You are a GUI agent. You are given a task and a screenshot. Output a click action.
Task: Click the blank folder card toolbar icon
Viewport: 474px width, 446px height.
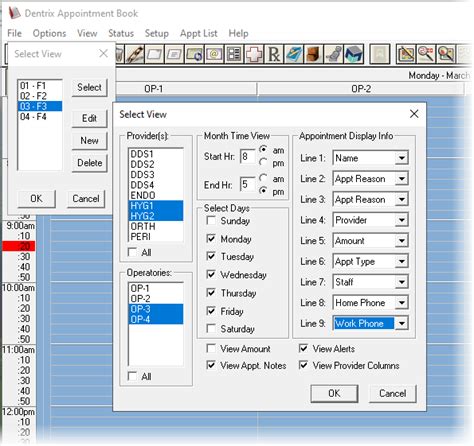(x=154, y=54)
